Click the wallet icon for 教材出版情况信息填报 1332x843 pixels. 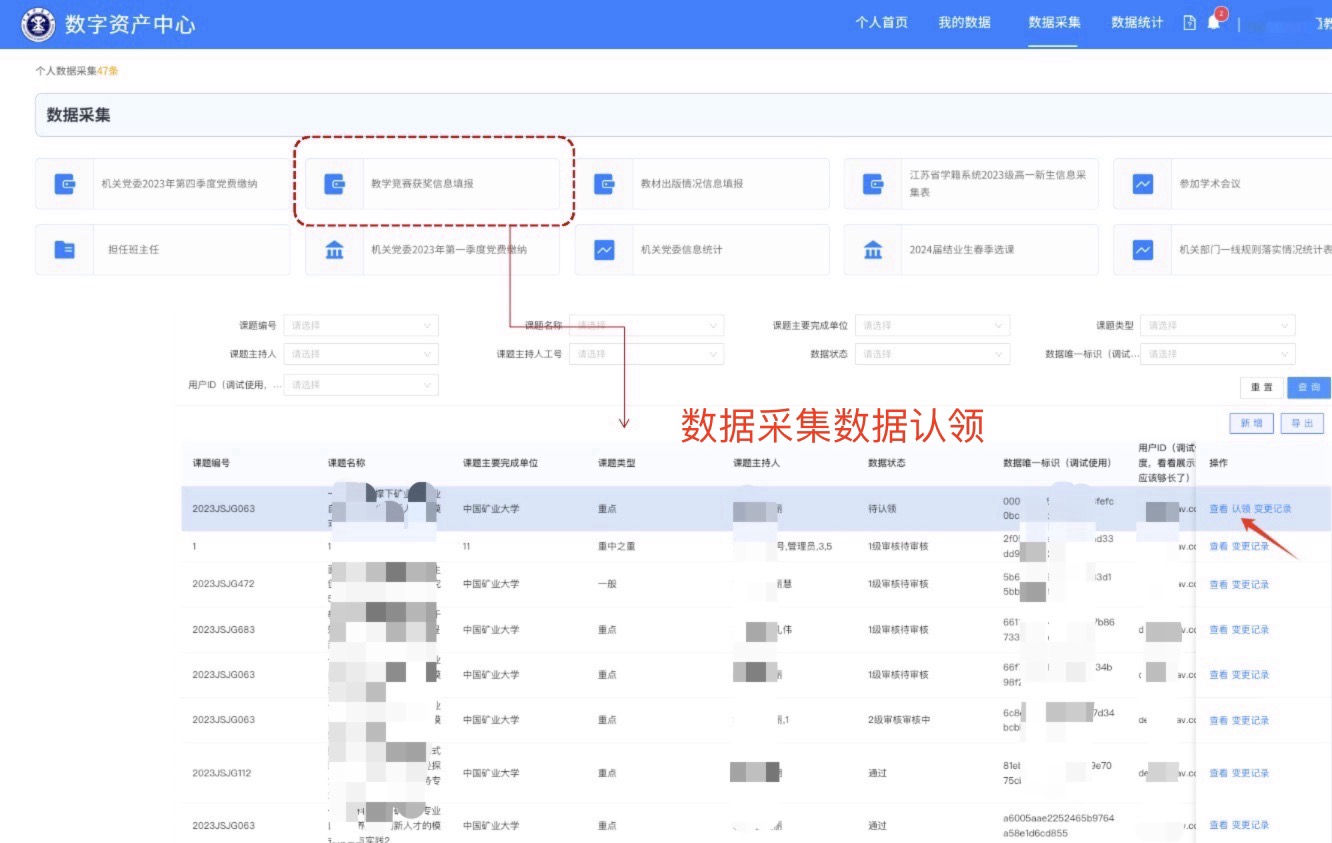click(x=604, y=184)
